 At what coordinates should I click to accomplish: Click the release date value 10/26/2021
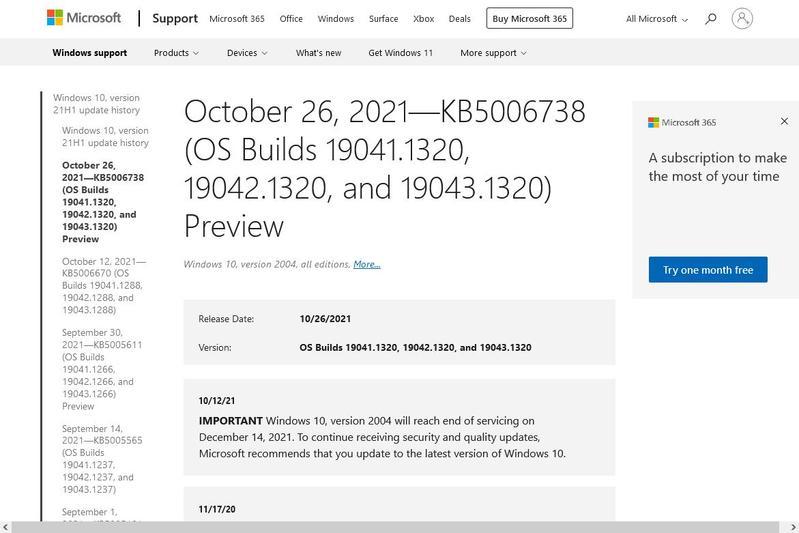point(325,319)
